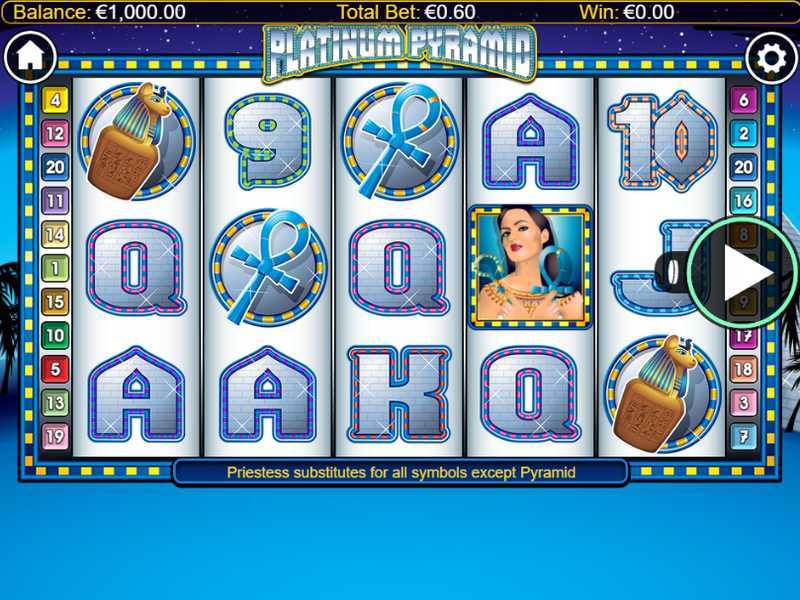This screenshot has width=800, height=600.
Task: Select payline 5 red marker
Action: point(55,369)
